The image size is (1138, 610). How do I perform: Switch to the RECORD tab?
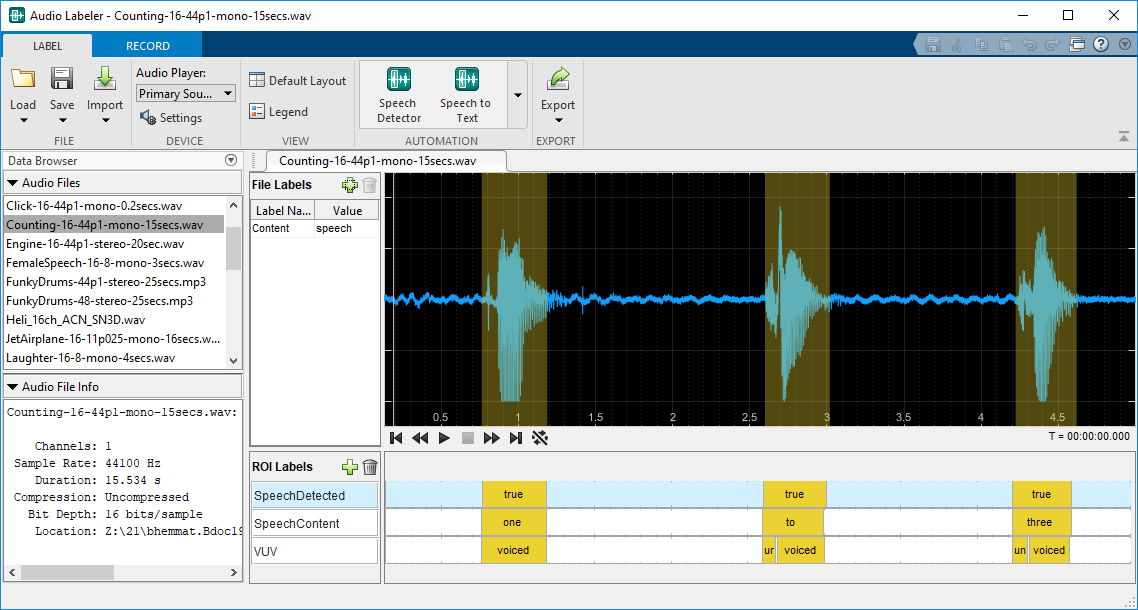(x=147, y=46)
